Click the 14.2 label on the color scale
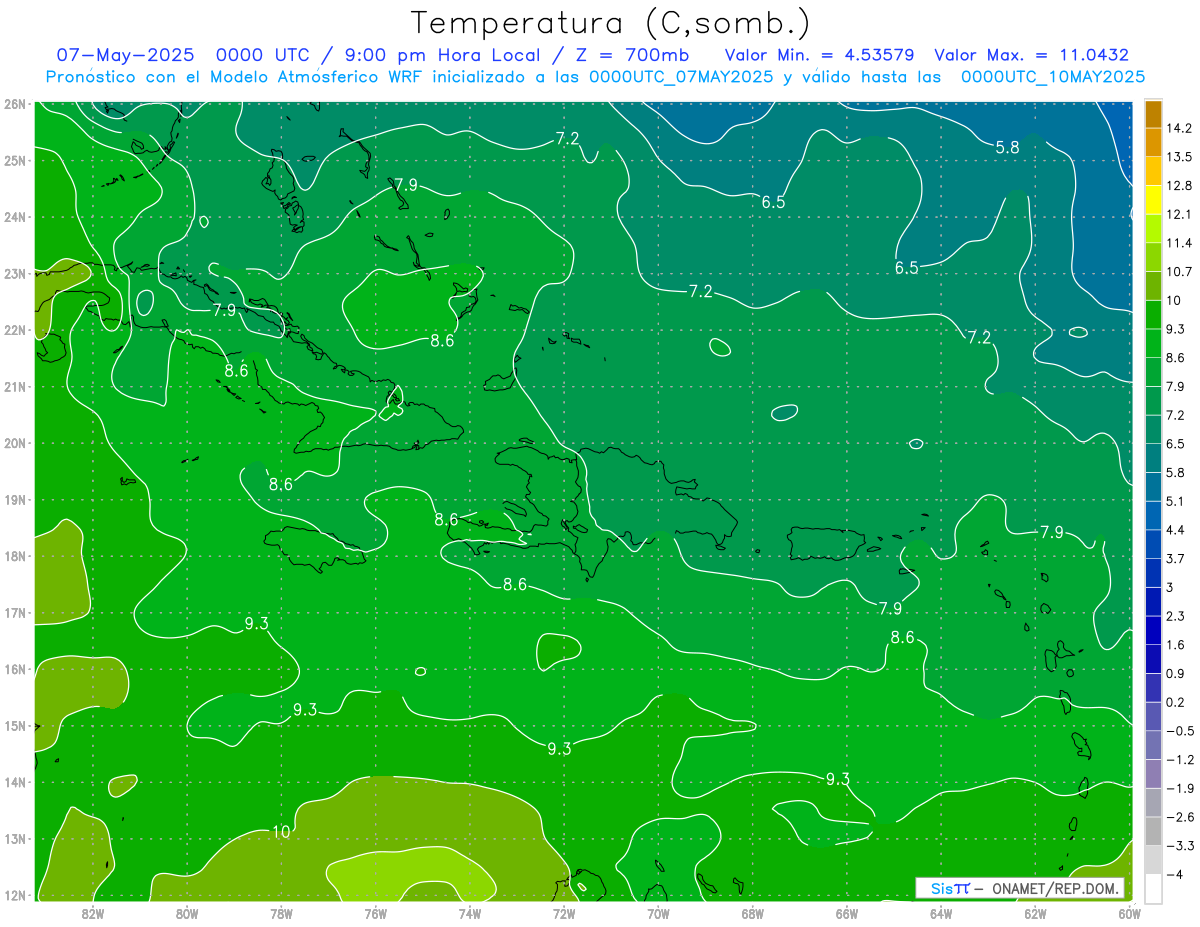Viewport: 1200px width, 927px height. 1179,128
